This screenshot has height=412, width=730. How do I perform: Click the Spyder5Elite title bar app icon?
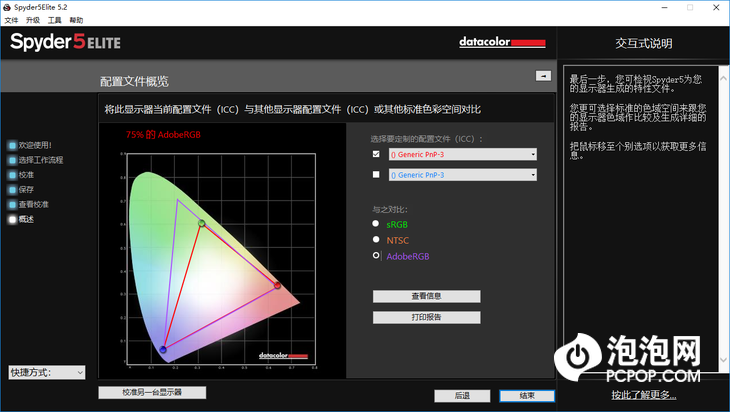pos(7,7)
